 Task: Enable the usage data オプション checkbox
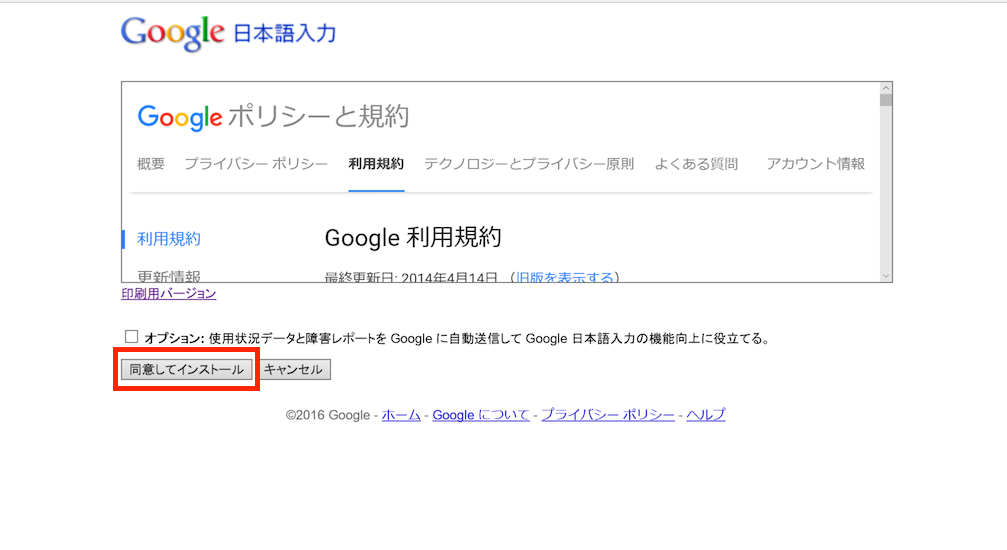131,337
